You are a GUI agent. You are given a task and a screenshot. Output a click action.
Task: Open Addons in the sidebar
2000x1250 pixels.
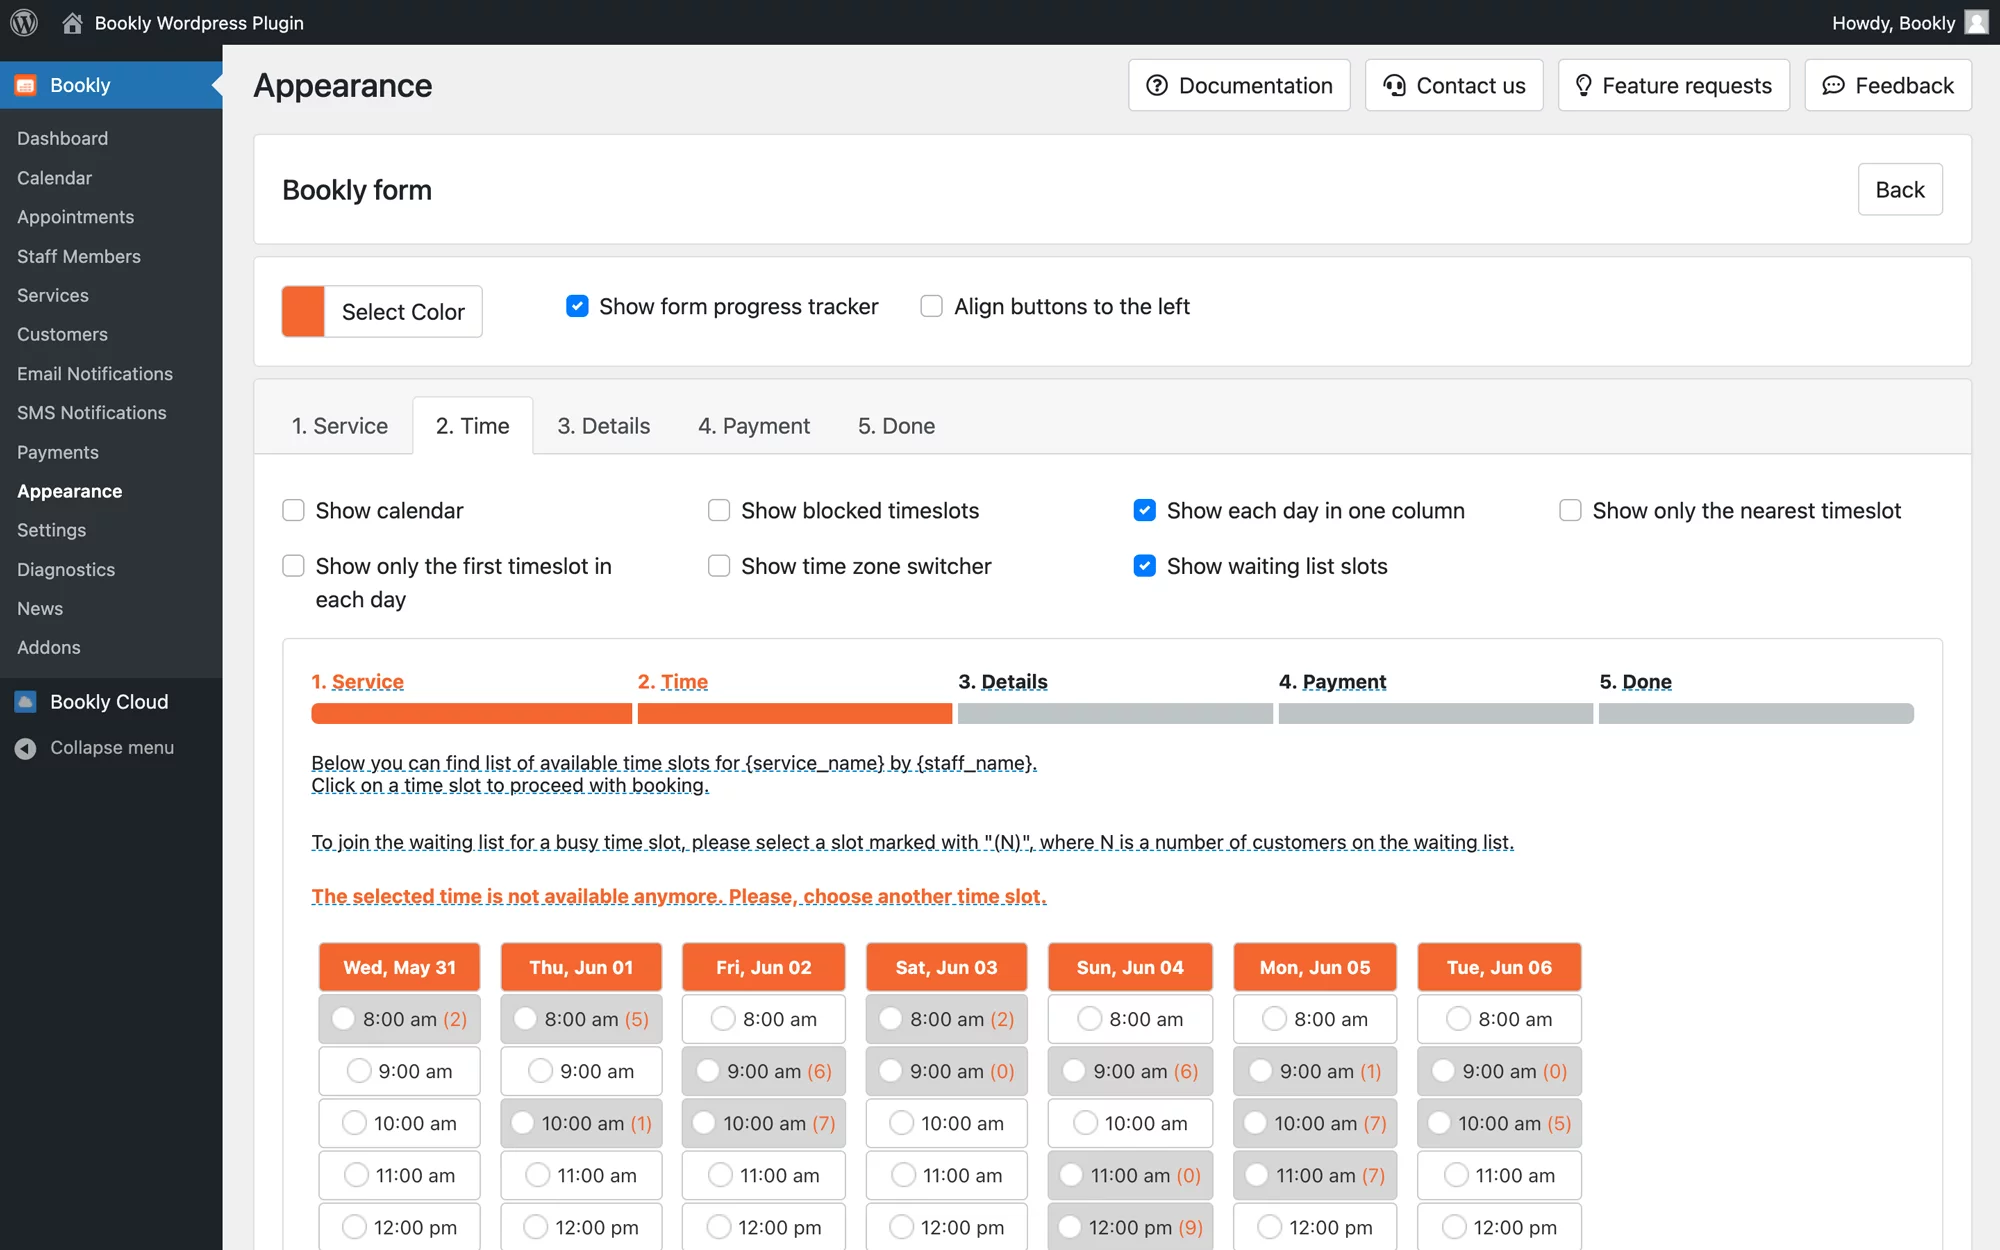pyautogui.click(x=49, y=647)
